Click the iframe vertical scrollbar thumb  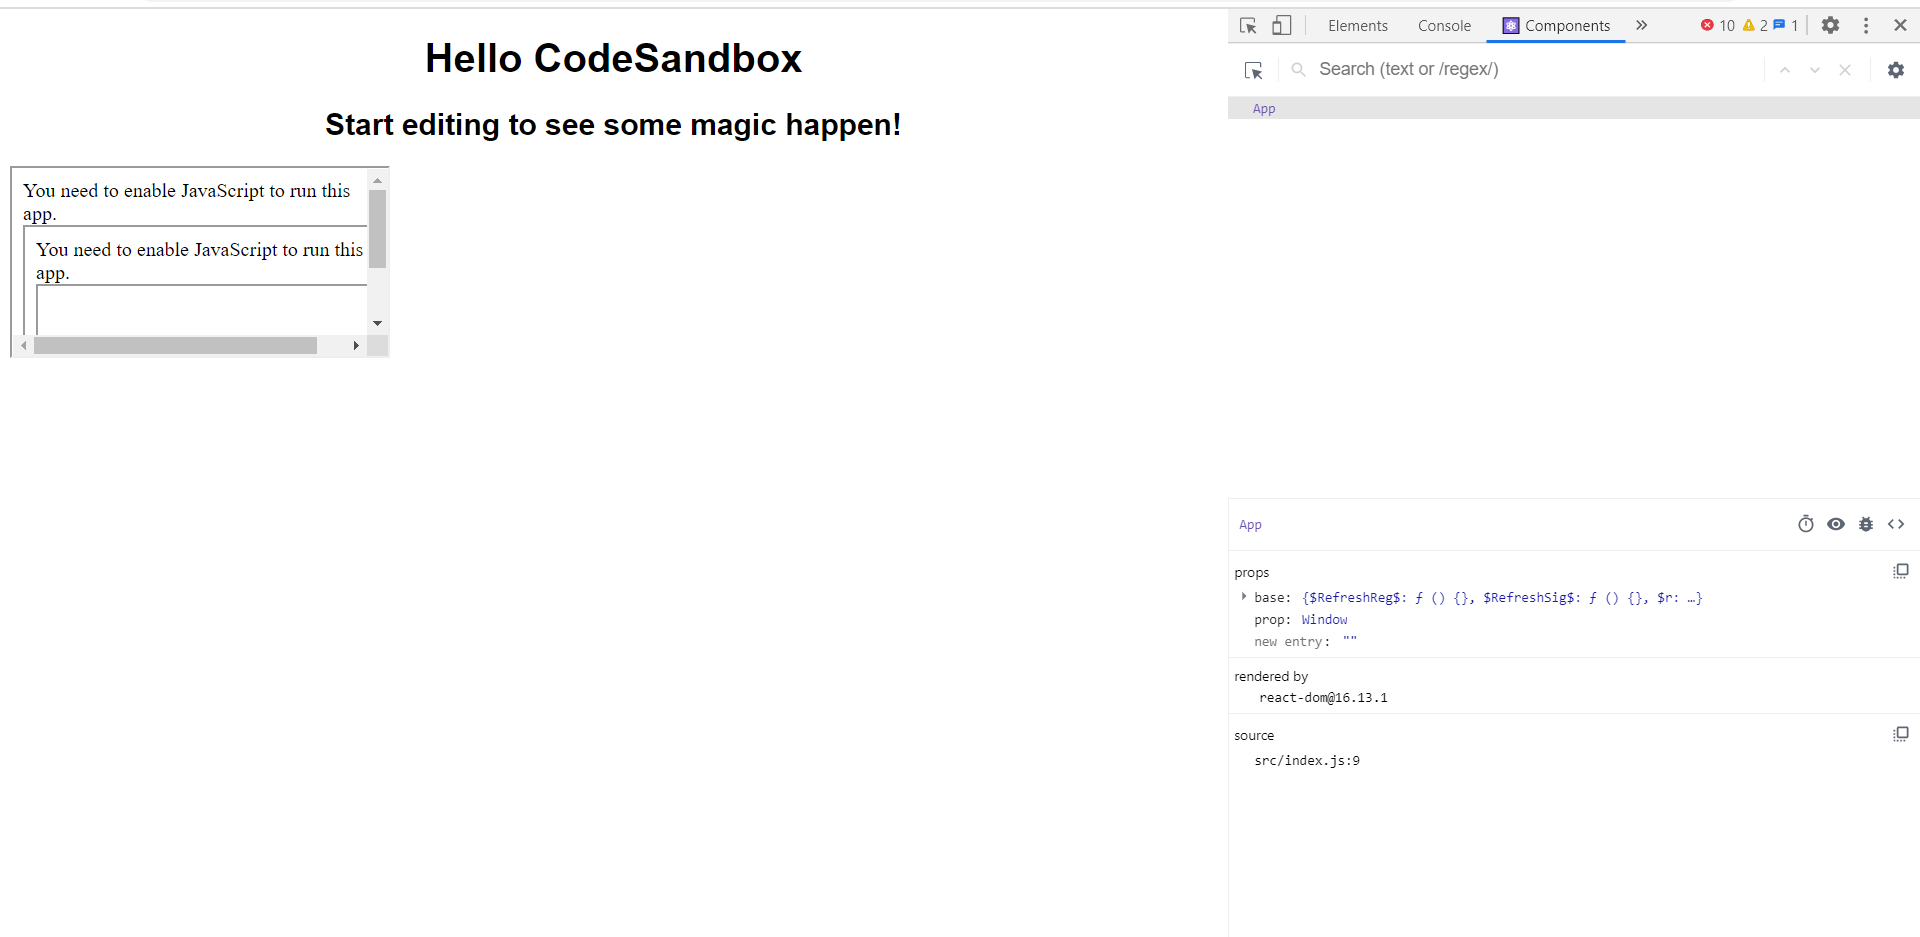tap(377, 229)
